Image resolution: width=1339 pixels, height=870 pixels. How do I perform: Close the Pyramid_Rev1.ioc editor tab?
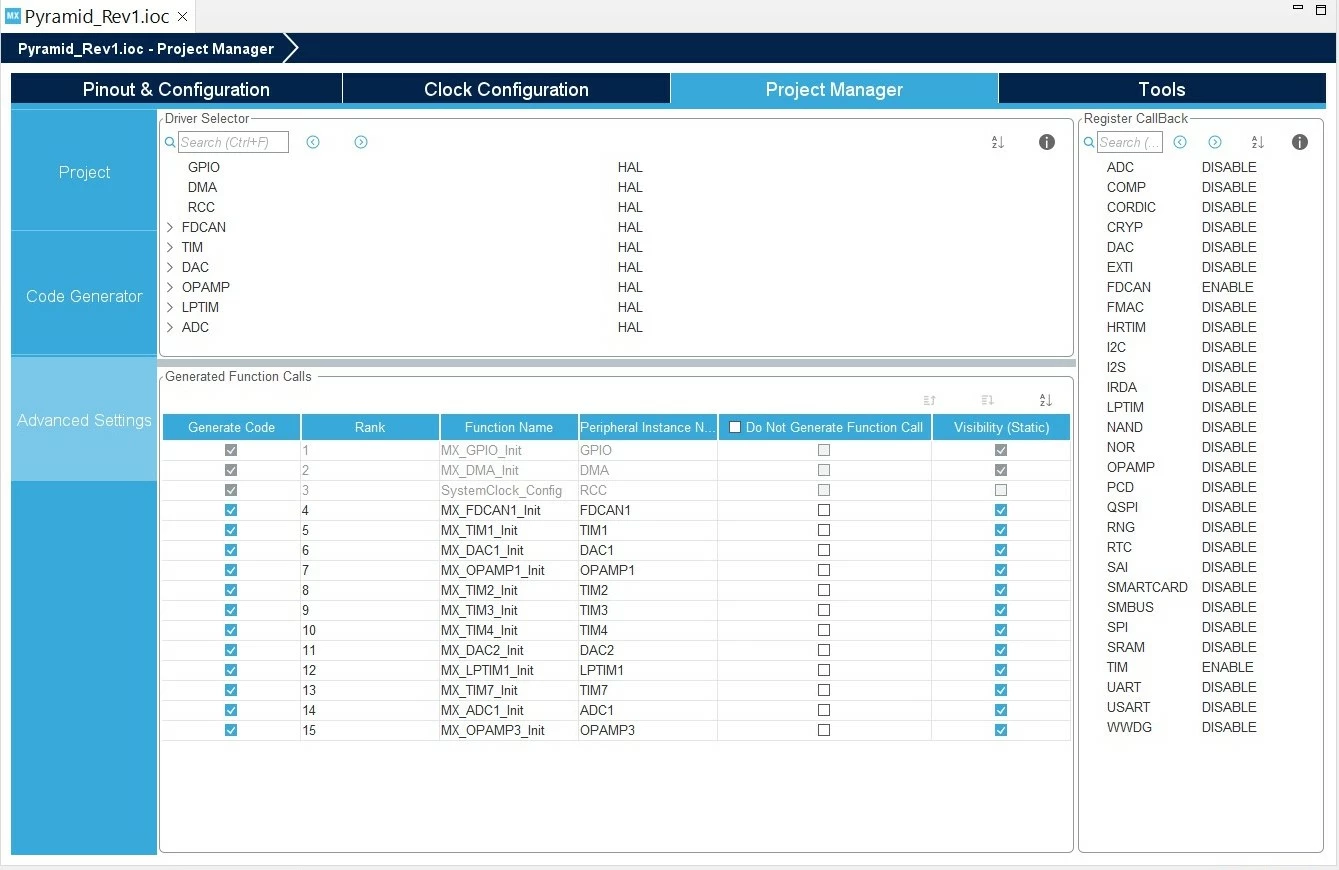tap(182, 17)
